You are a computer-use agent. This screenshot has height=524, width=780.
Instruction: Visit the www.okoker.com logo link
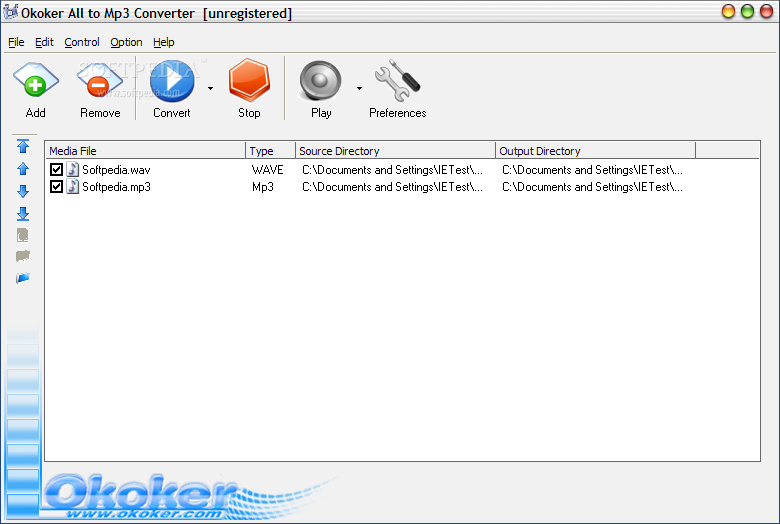coord(144,514)
